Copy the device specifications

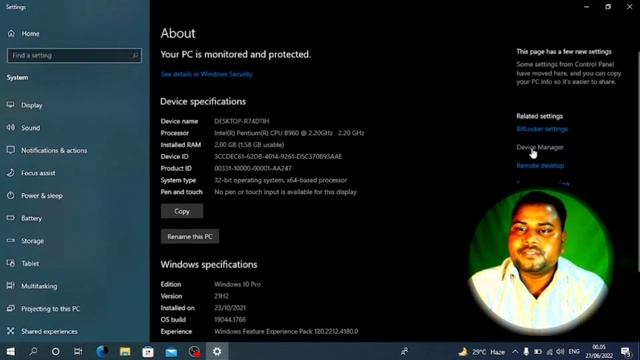pyautogui.click(x=182, y=211)
